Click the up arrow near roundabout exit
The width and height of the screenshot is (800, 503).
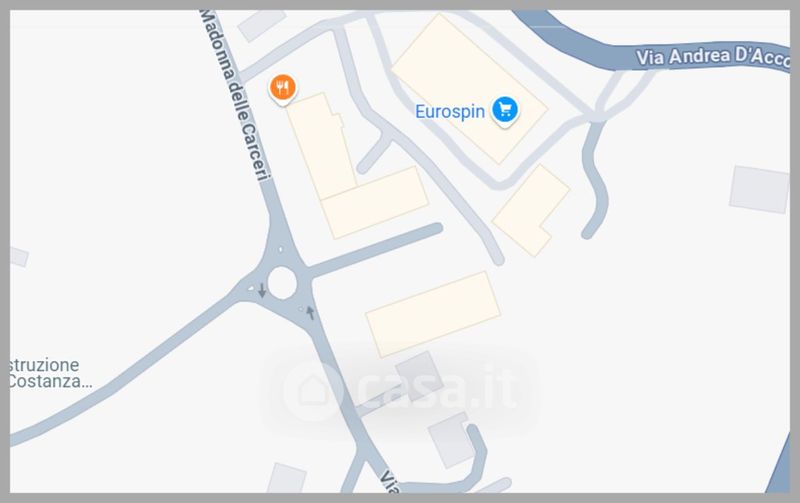[310, 312]
